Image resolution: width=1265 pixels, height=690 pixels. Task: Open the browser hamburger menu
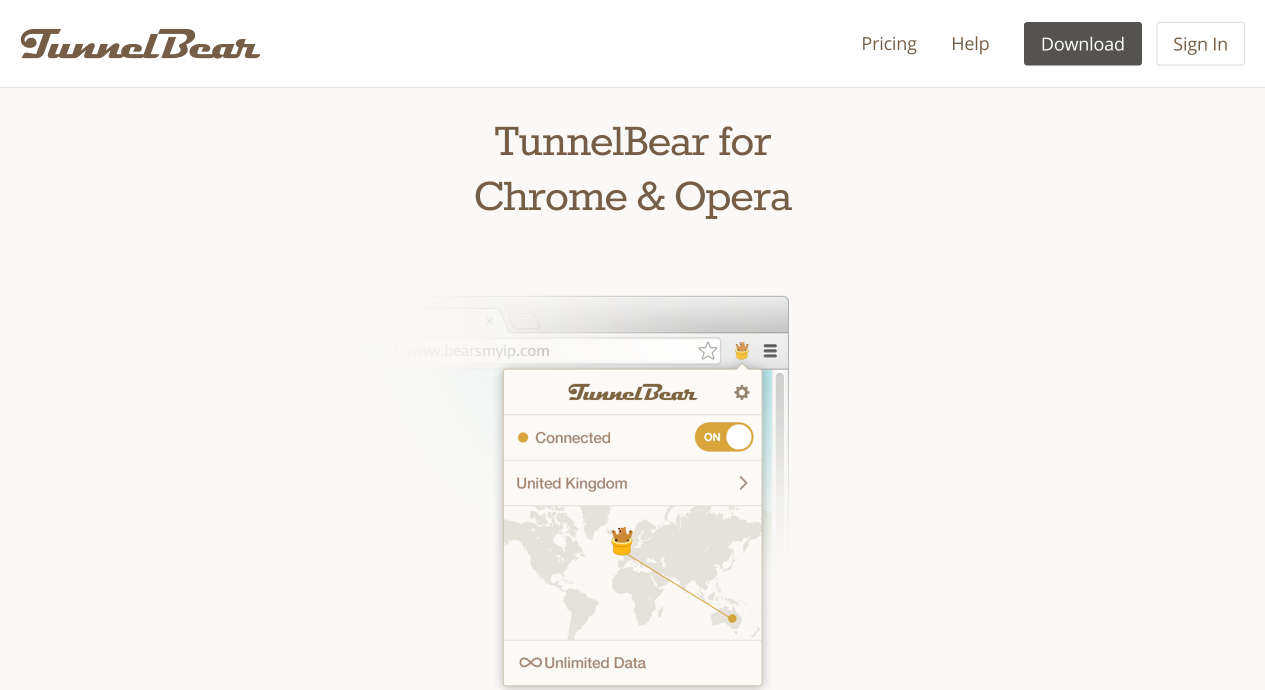click(770, 351)
